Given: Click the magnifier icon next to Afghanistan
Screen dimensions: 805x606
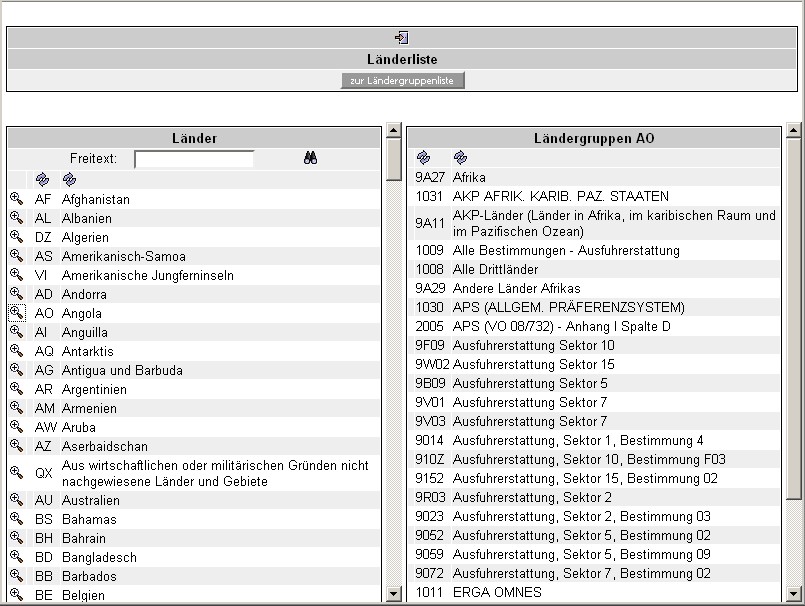Looking at the screenshot, I should [x=16, y=199].
